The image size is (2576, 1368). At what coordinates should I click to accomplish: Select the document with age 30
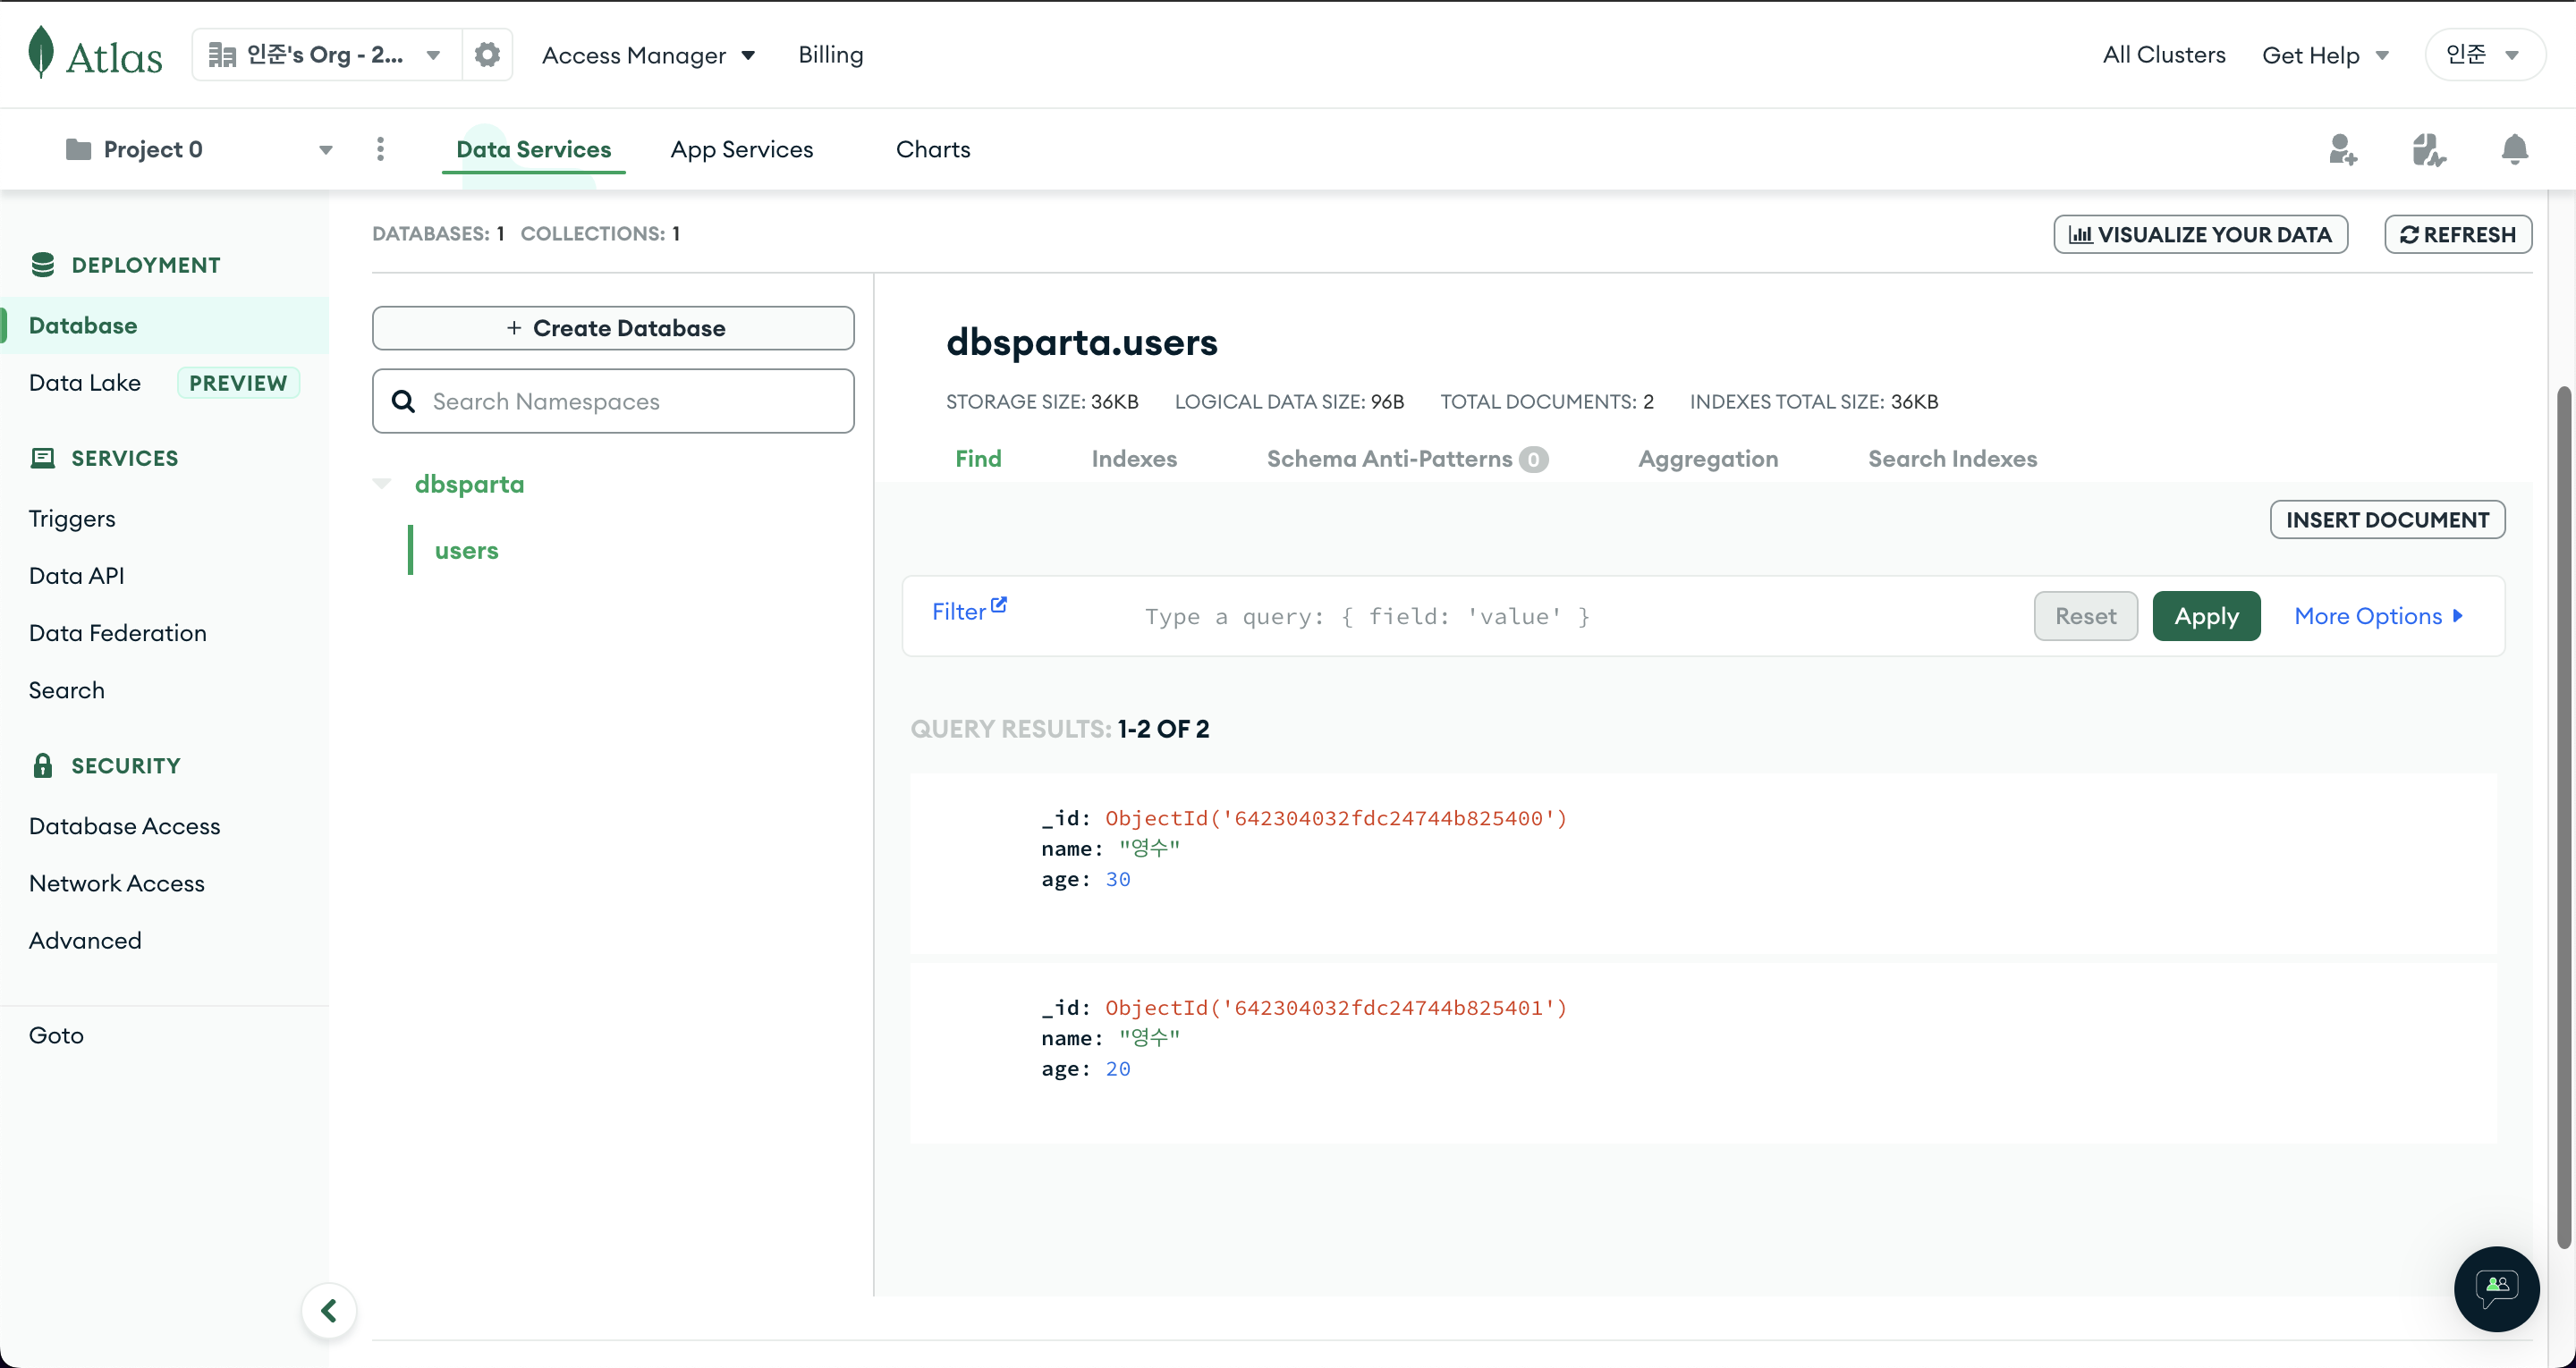(x=1703, y=864)
